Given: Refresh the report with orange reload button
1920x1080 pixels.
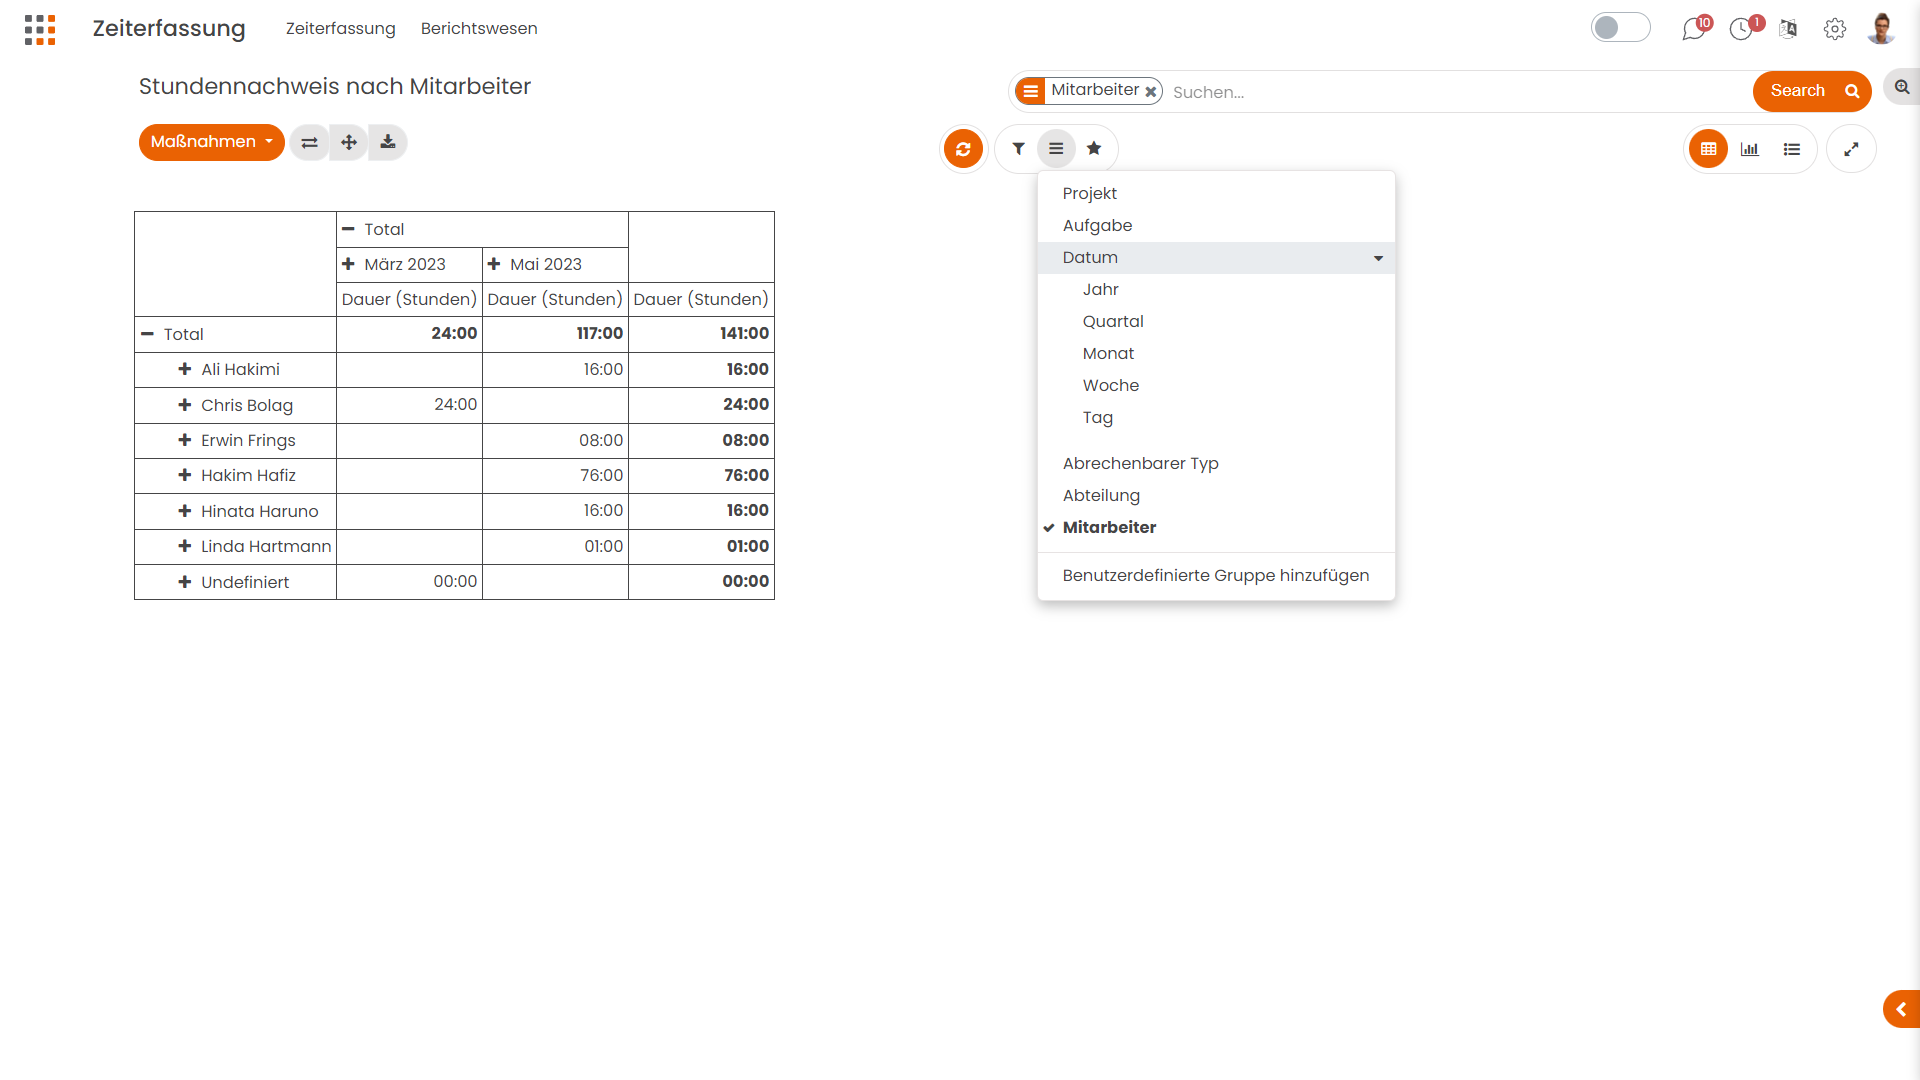Looking at the screenshot, I should (963, 149).
